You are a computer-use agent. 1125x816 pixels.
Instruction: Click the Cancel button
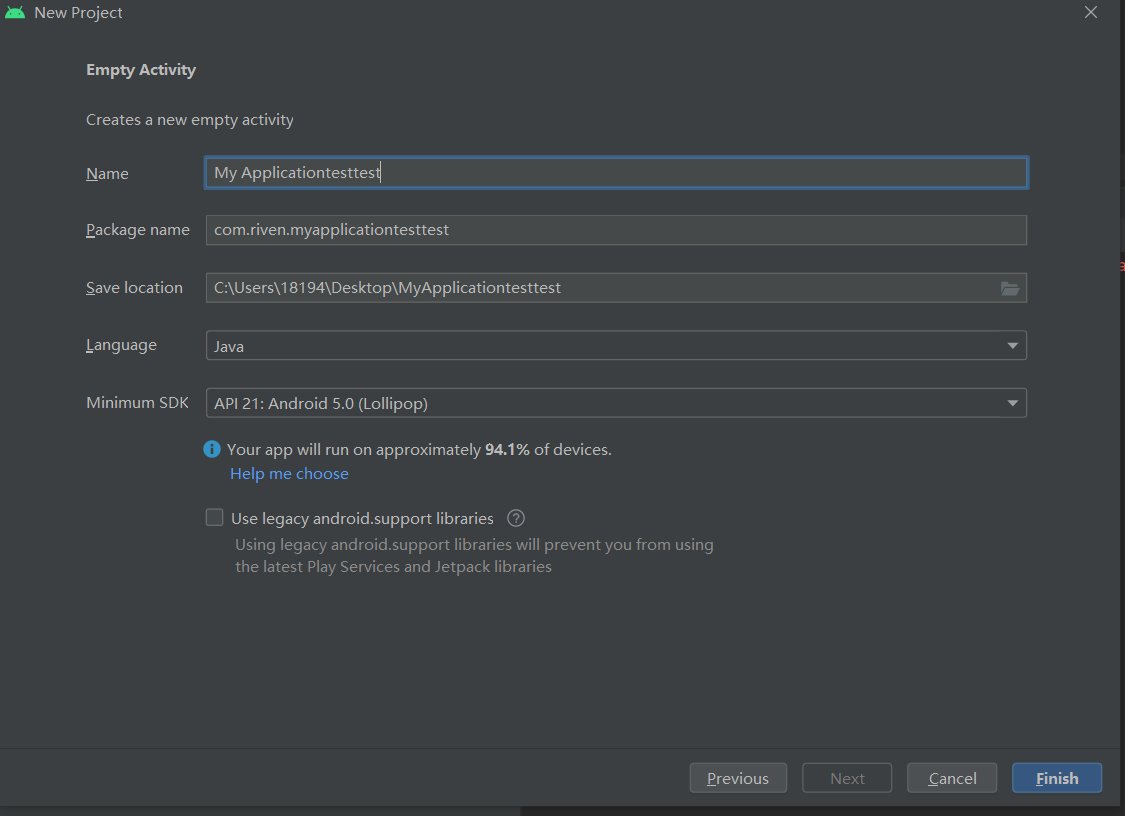click(x=951, y=777)
